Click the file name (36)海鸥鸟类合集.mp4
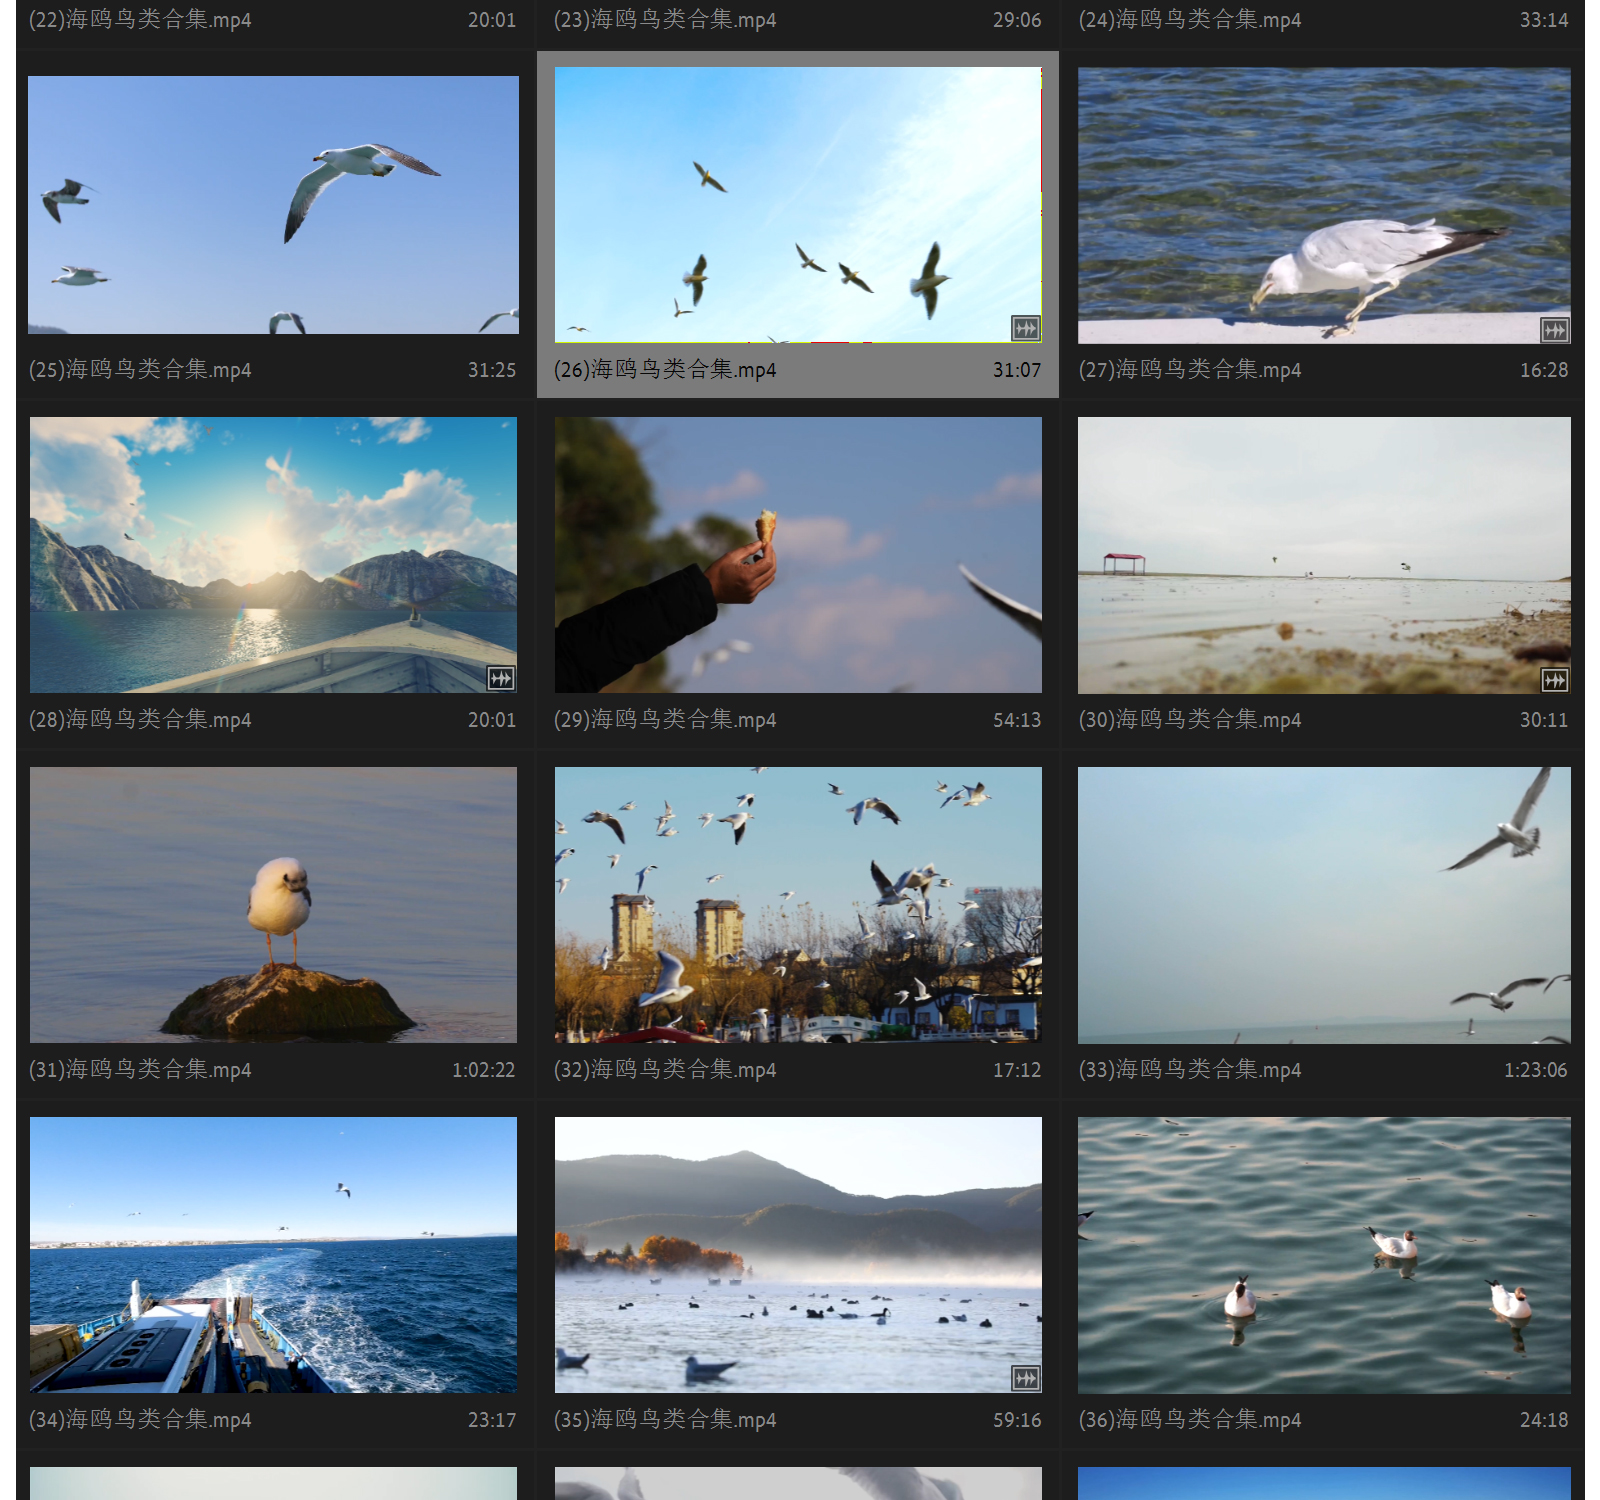 pyautogui.click(x=1190, y=1420)
